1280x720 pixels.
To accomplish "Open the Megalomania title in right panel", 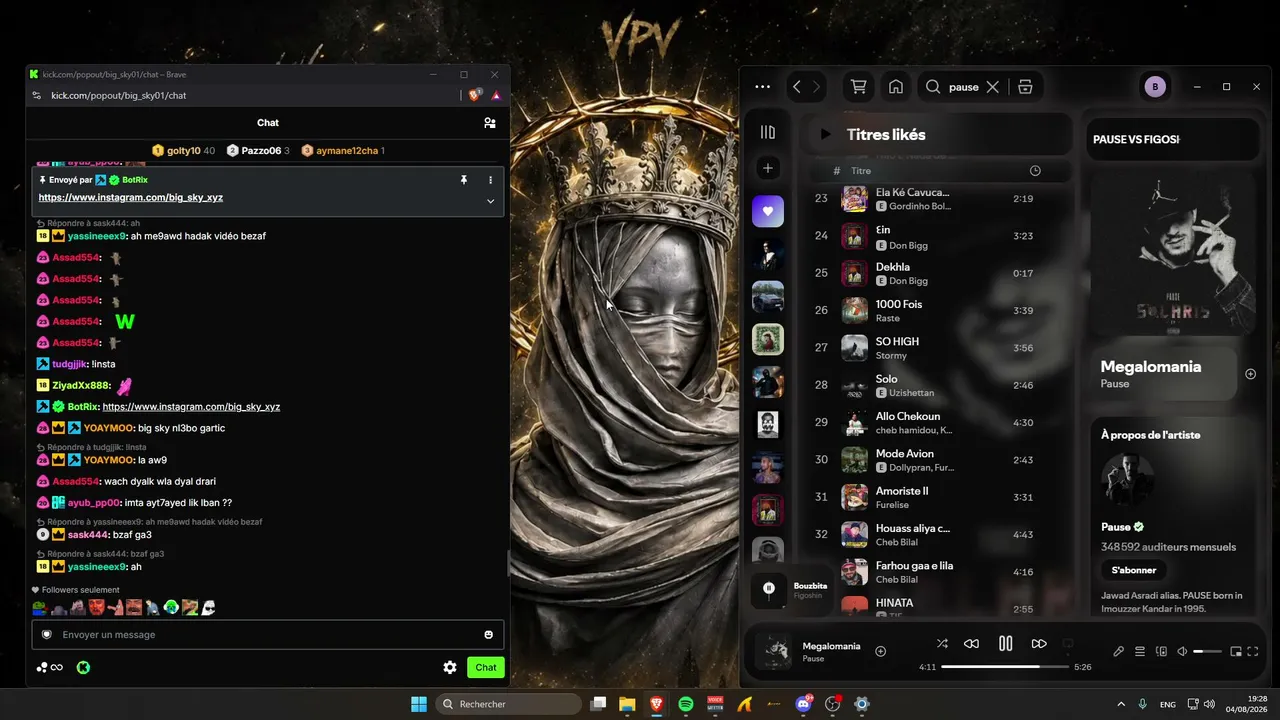I will pos(1151,366).
